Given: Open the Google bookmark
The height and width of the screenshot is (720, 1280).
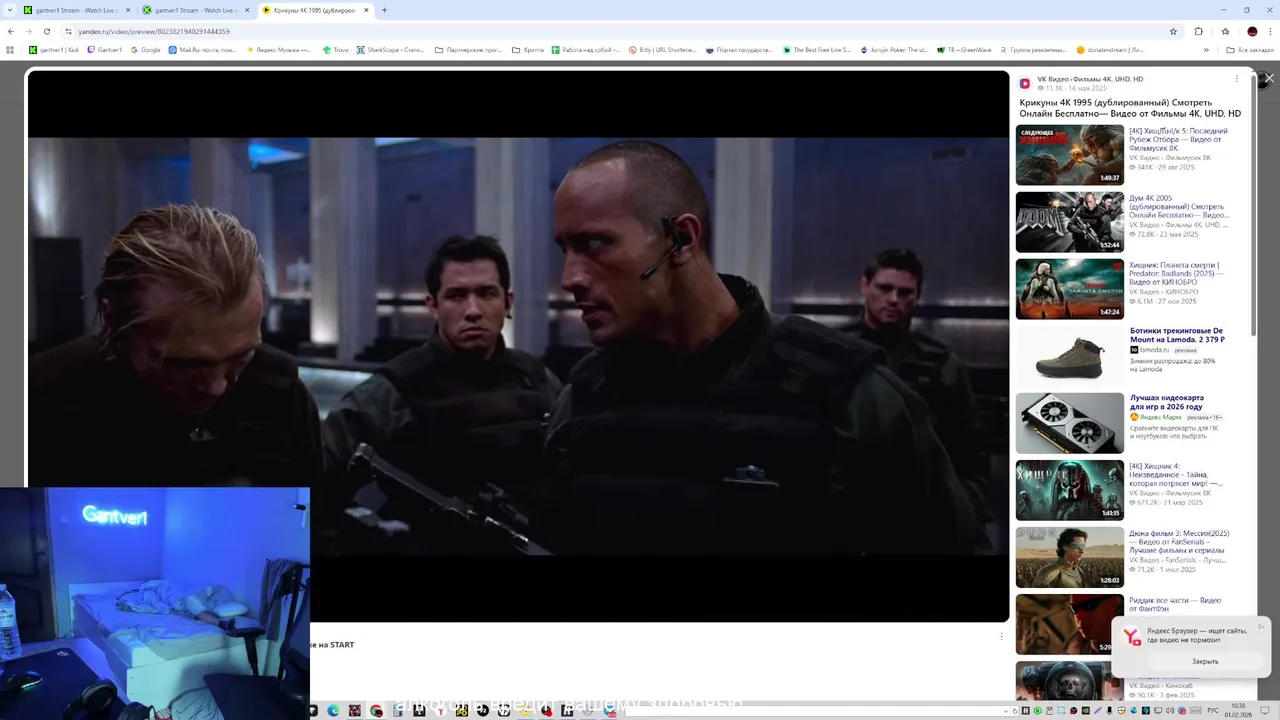Looking at the screenshot, I should click(x=146, y=49).
